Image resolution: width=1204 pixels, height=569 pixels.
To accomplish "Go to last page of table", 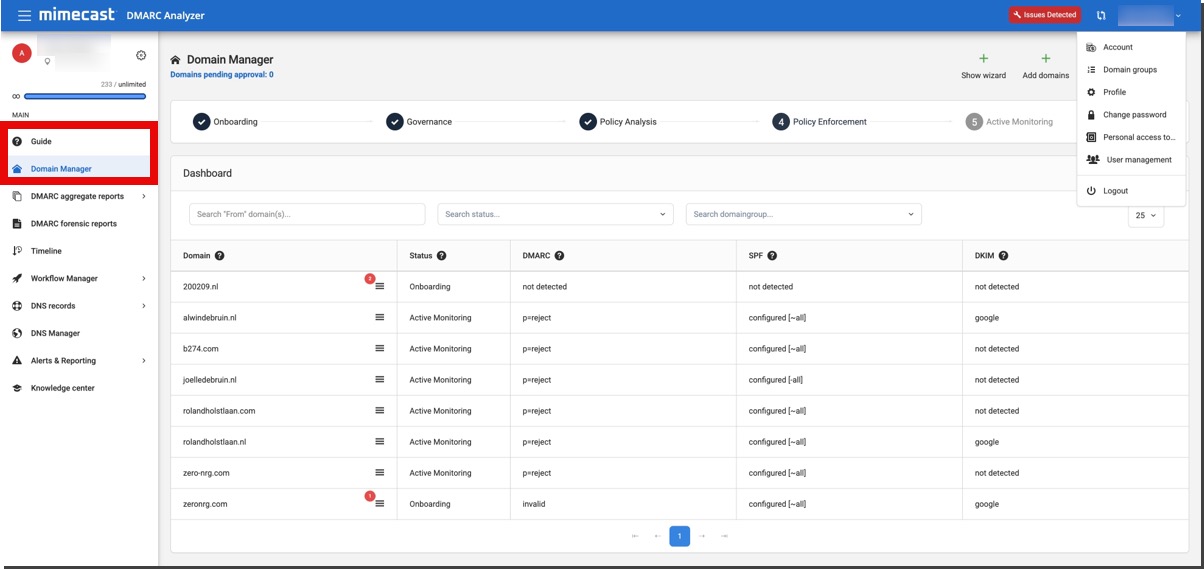I will tap(724, 537).
